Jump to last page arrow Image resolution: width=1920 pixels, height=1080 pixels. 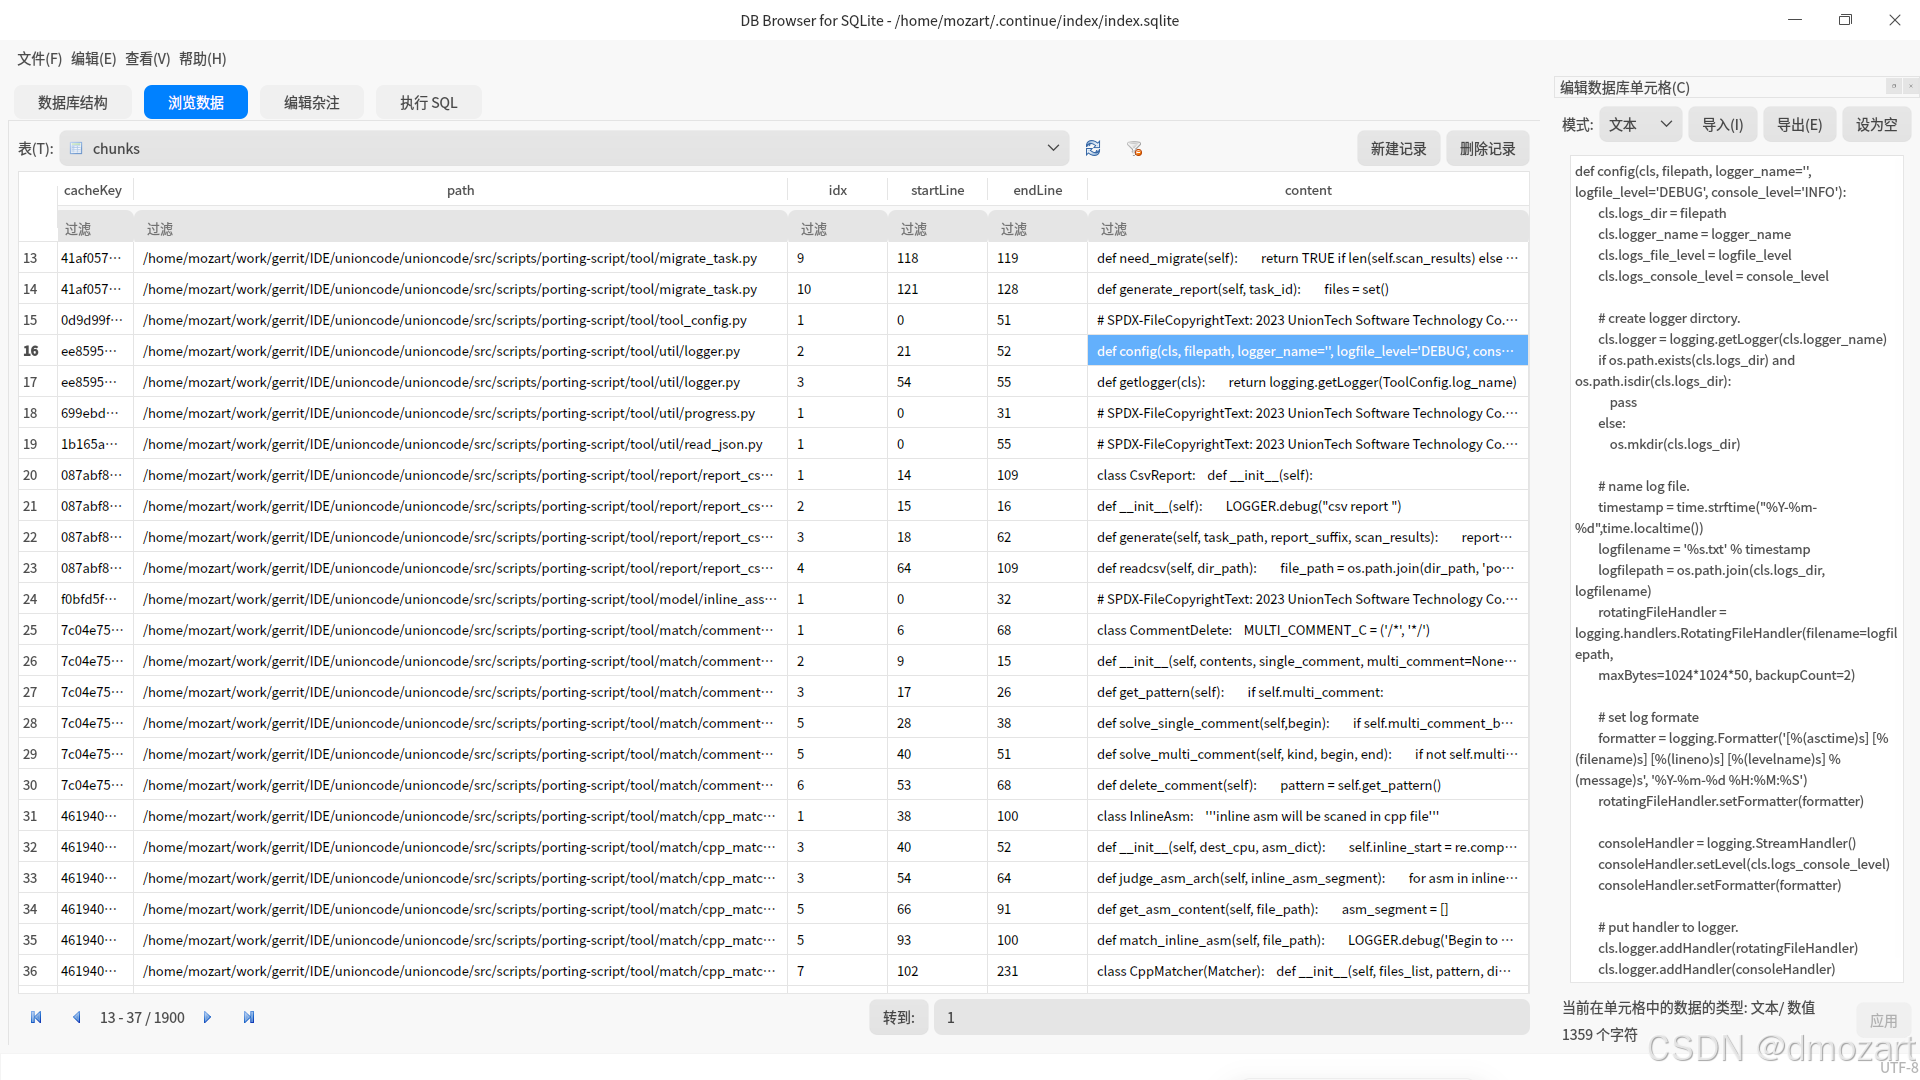point(248,1017)
